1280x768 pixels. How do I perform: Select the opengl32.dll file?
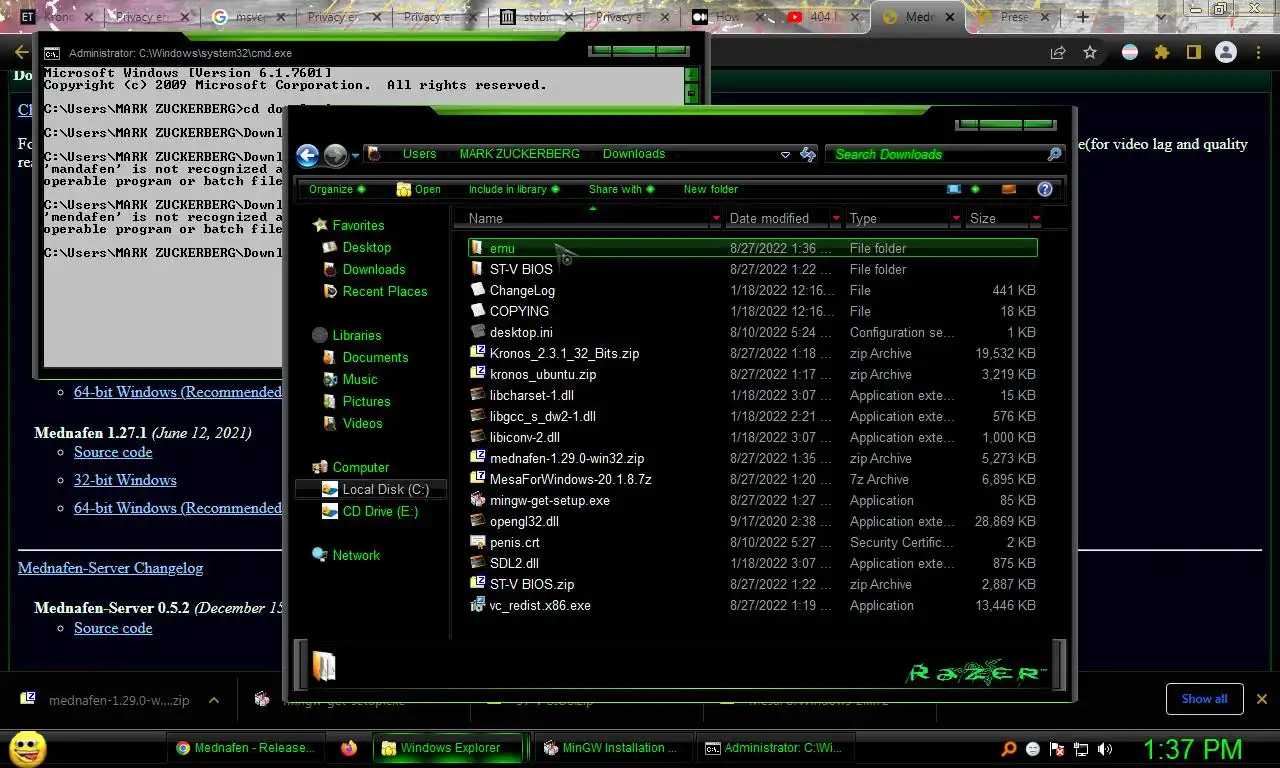pos(524,521)
